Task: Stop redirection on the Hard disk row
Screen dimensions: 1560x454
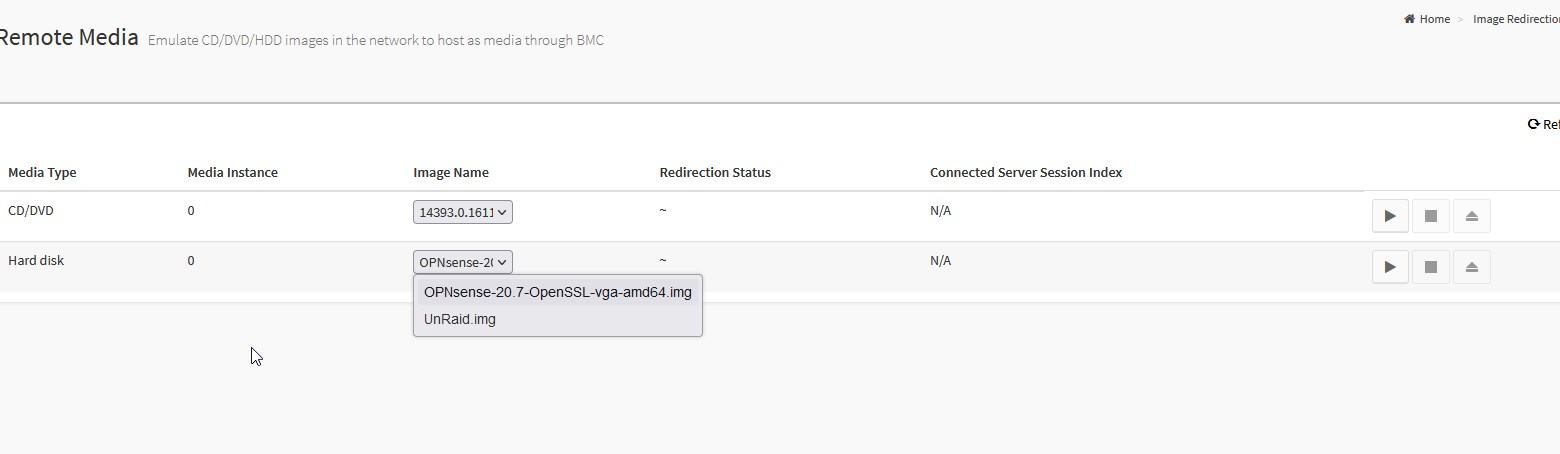Action: coord(1431,267)
